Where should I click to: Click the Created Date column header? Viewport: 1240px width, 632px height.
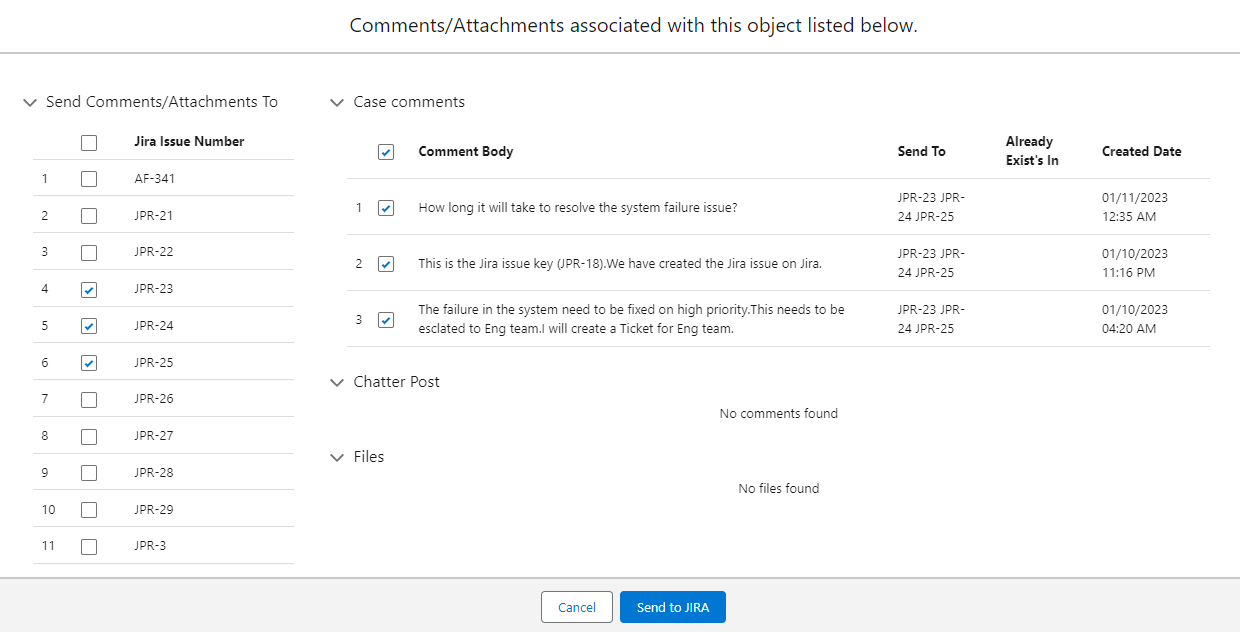point(1142,152)
